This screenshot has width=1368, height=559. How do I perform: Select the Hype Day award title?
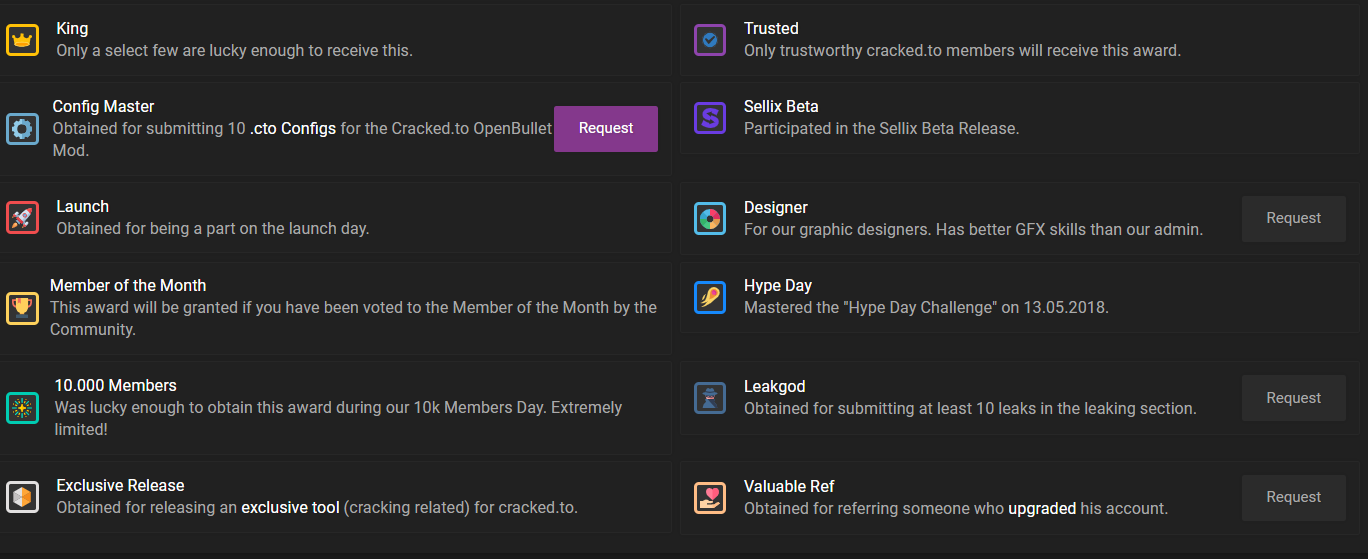pyautogui.click(x=778, y=286)
